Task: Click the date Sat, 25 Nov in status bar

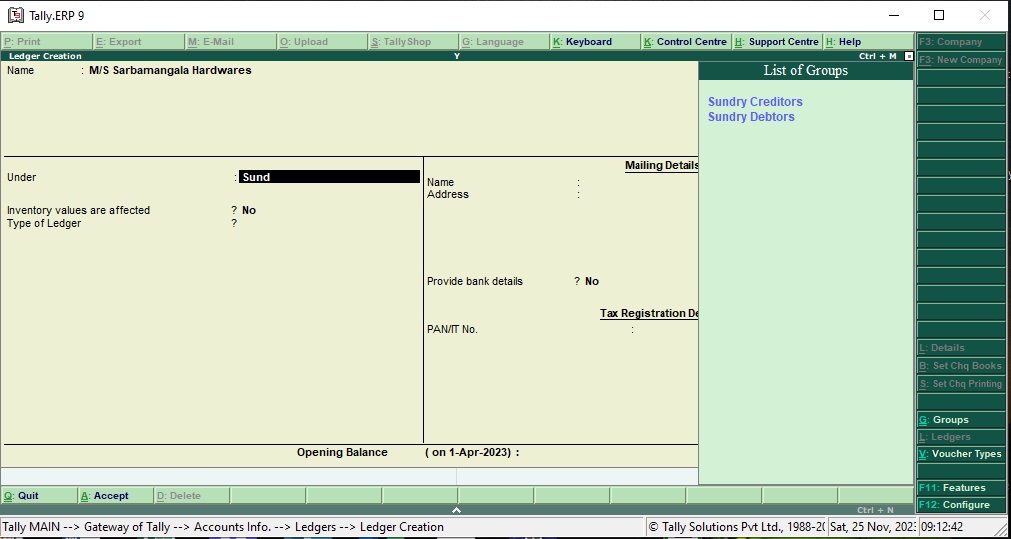Action: 872,527
